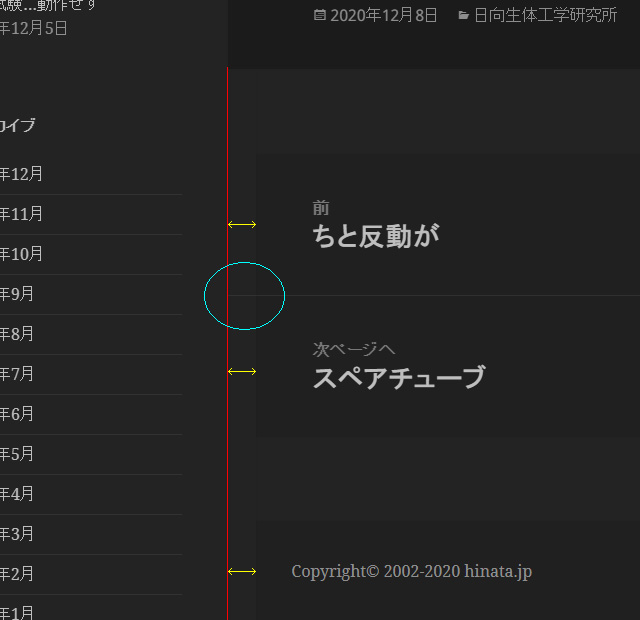Open the 1月 archive link
The image size is (640, 620).
click(x=17, y=612)
